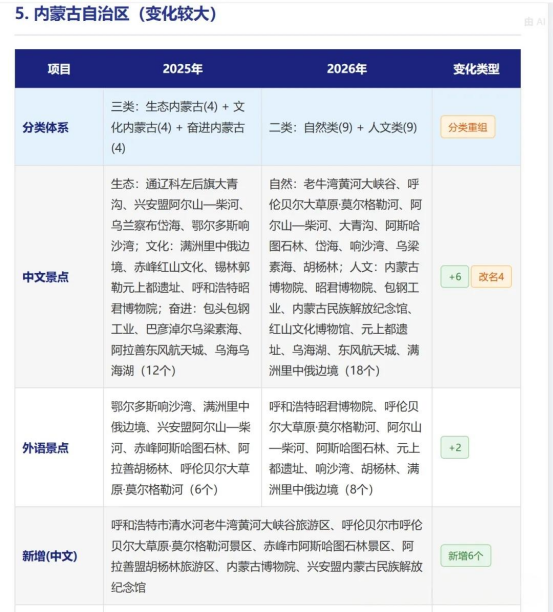Click the 分类重组 tag badge
The width and height of the screenshot is (553, 612).
(x=468, y=127)
